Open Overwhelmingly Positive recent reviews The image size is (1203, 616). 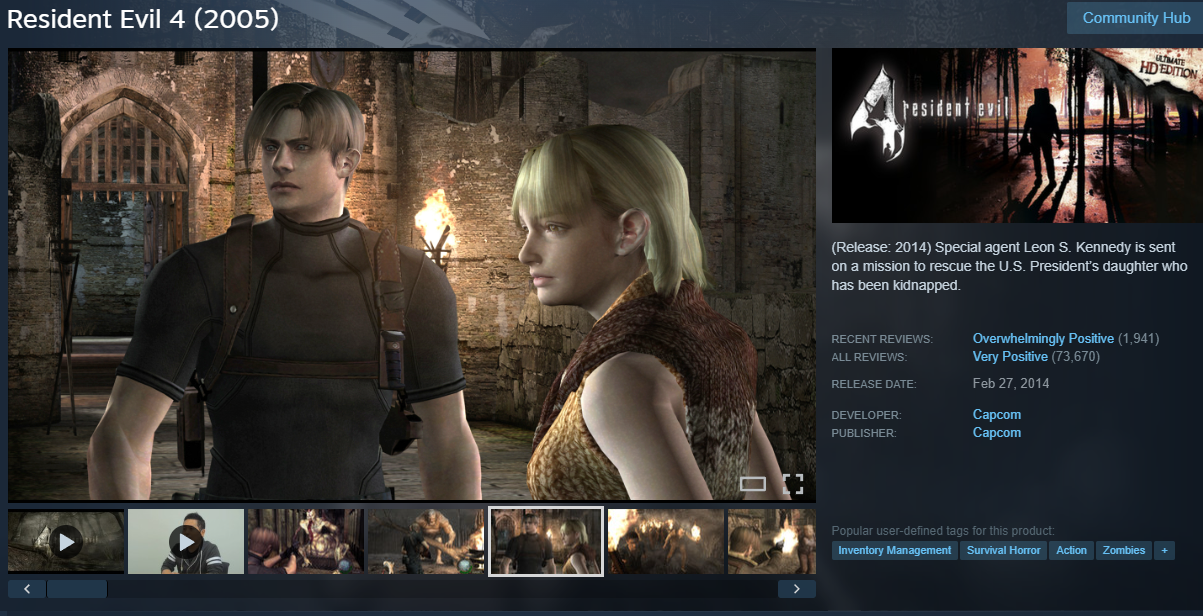pos(1043,339)
